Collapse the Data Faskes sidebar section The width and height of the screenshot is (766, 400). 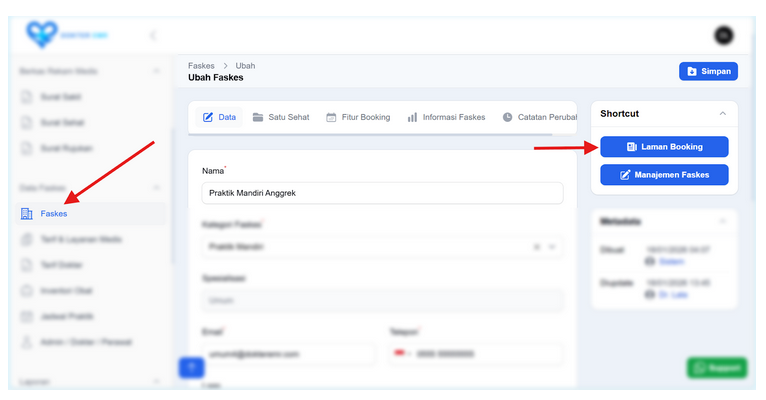tap(156, 188)
